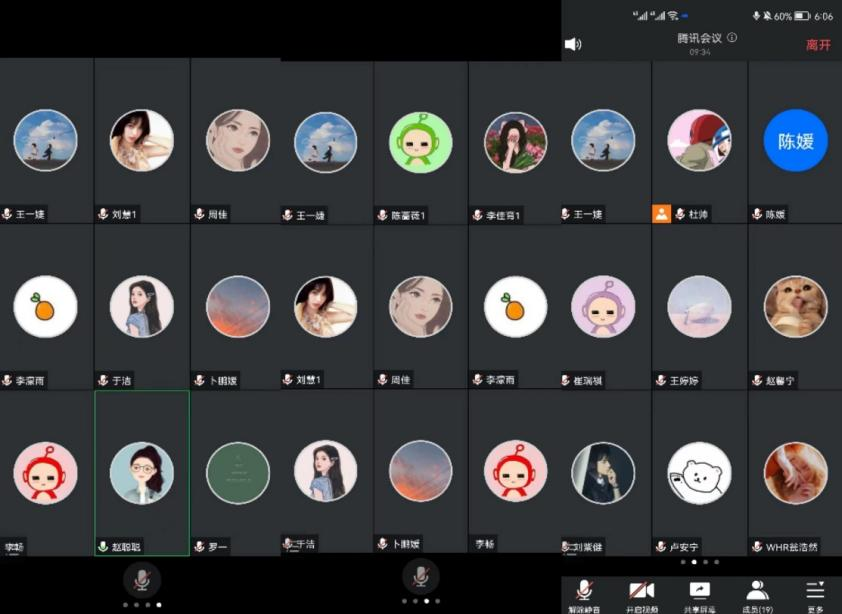This screenshot has width=842, height=614.
Task: Click mic status icon beside WHR龚浩然
Action: pyautogui.click(x=757, y=547)
